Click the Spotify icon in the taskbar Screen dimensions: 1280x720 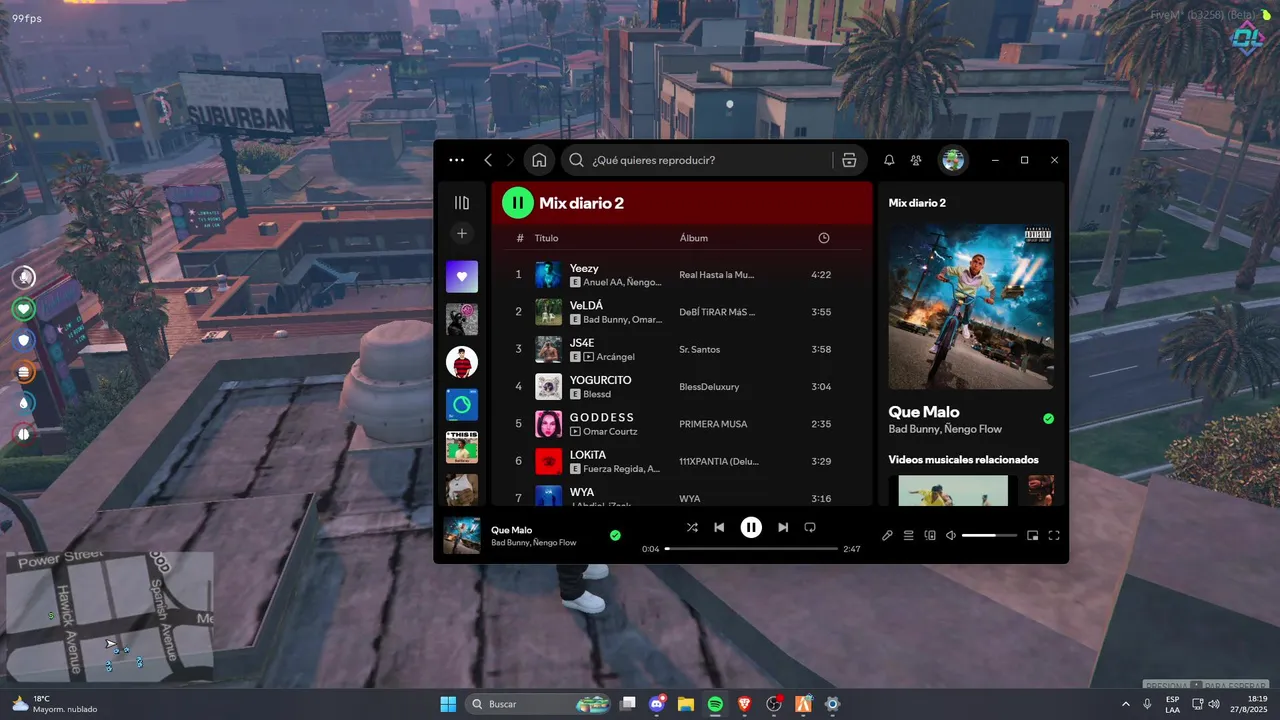click(715, 704)
